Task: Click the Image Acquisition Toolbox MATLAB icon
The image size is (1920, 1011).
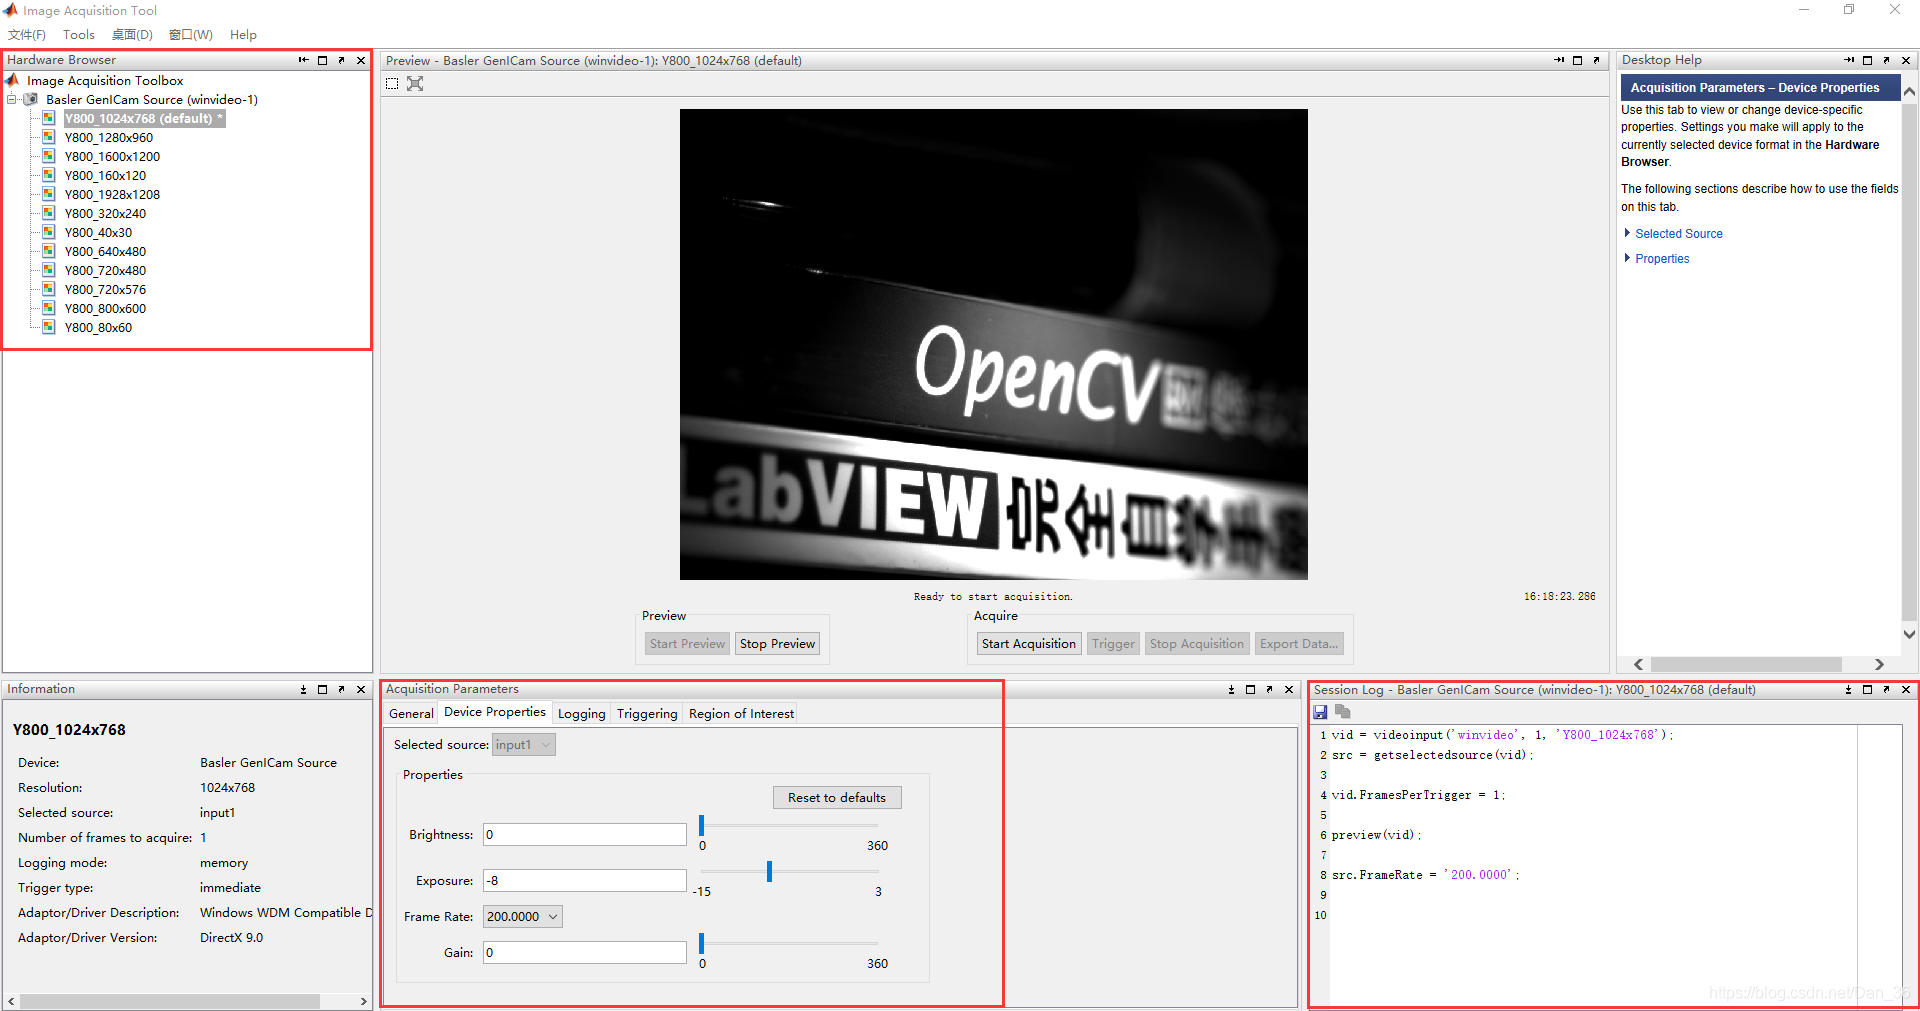Action: [x=13, y=80]
